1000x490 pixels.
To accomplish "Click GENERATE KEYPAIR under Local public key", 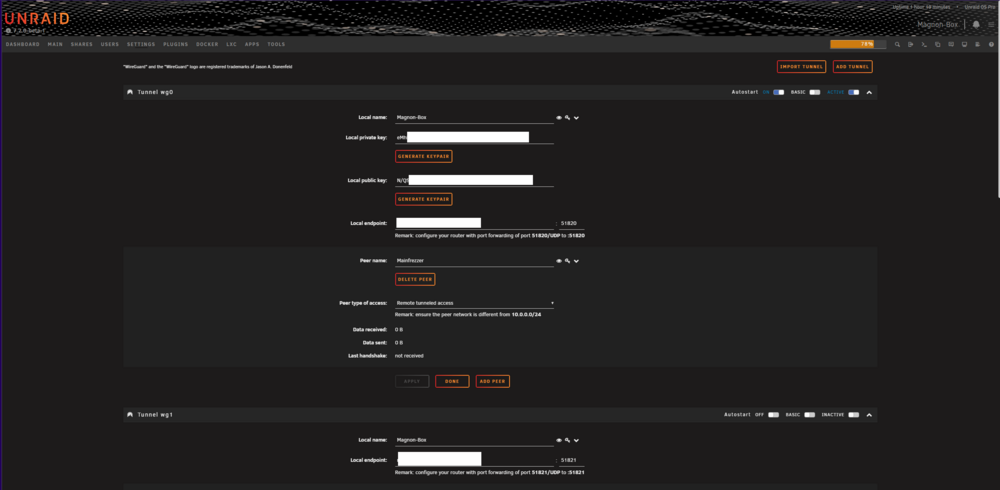I will coord(423,199).
